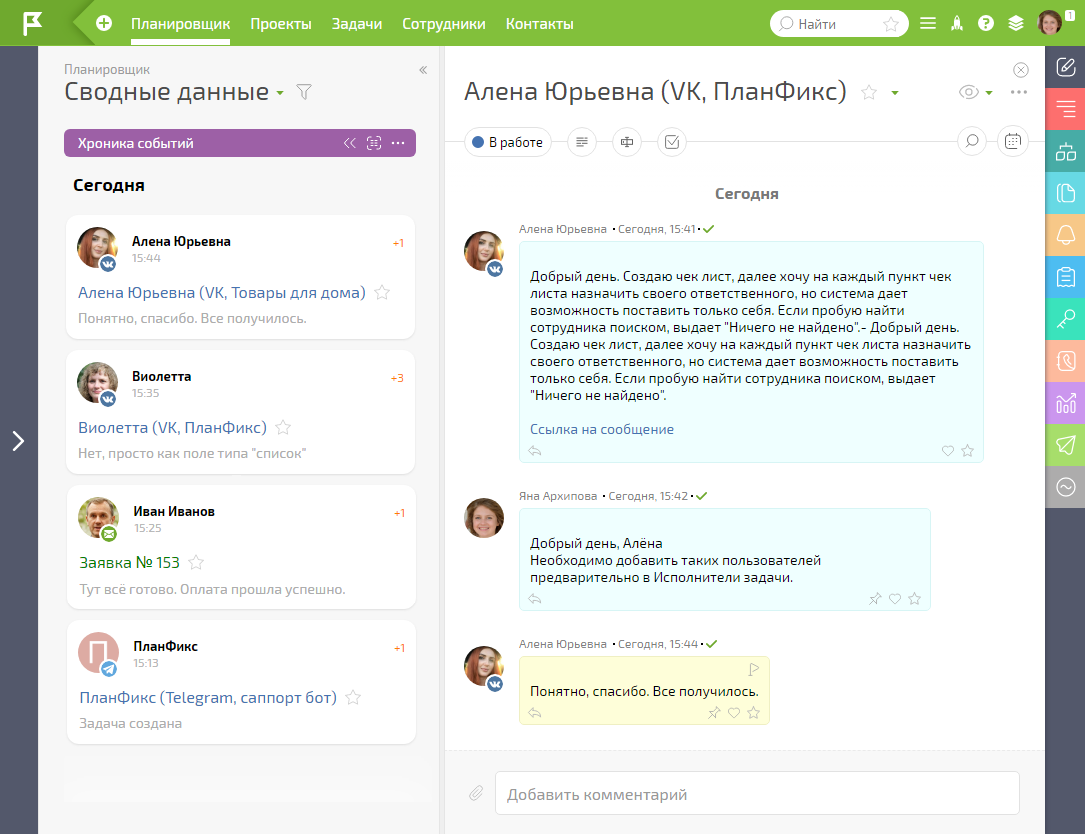Focus the Добавить комментарий input
This screenshot has width=1085, height=834.
(757, 793)
